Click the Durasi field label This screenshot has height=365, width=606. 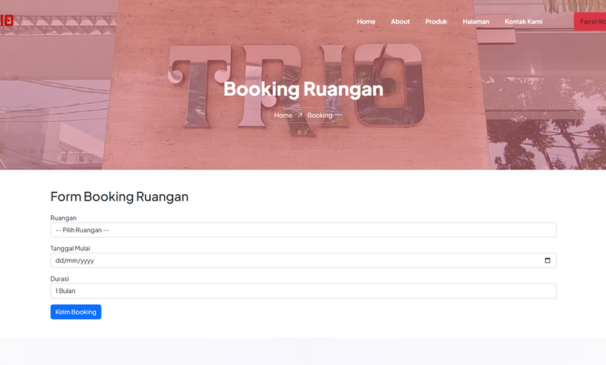point(60,279)
